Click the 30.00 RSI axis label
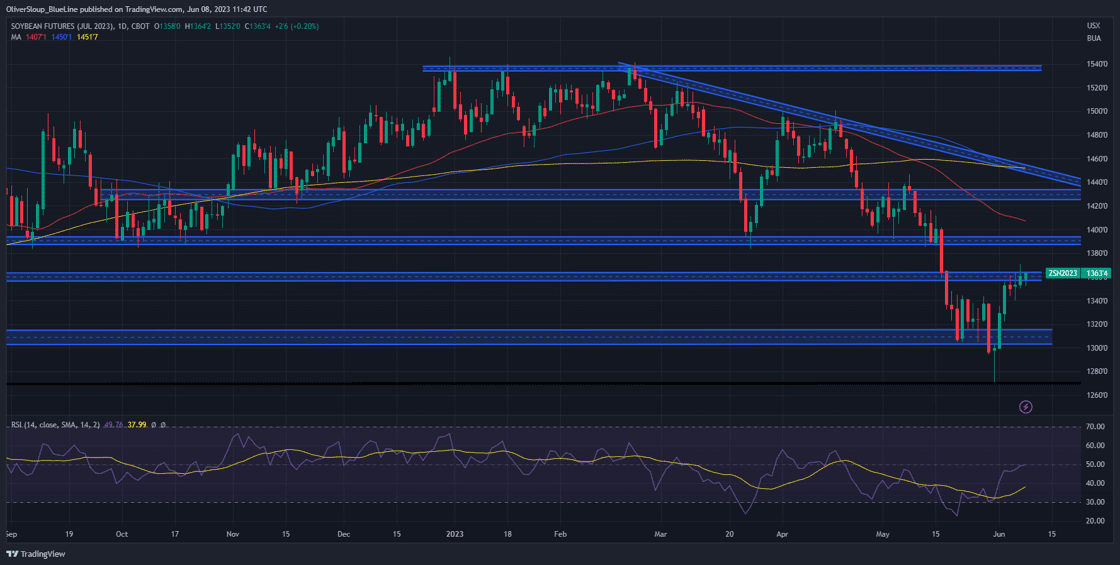Screen dimensions: 1120x565 coord(1094,502)
